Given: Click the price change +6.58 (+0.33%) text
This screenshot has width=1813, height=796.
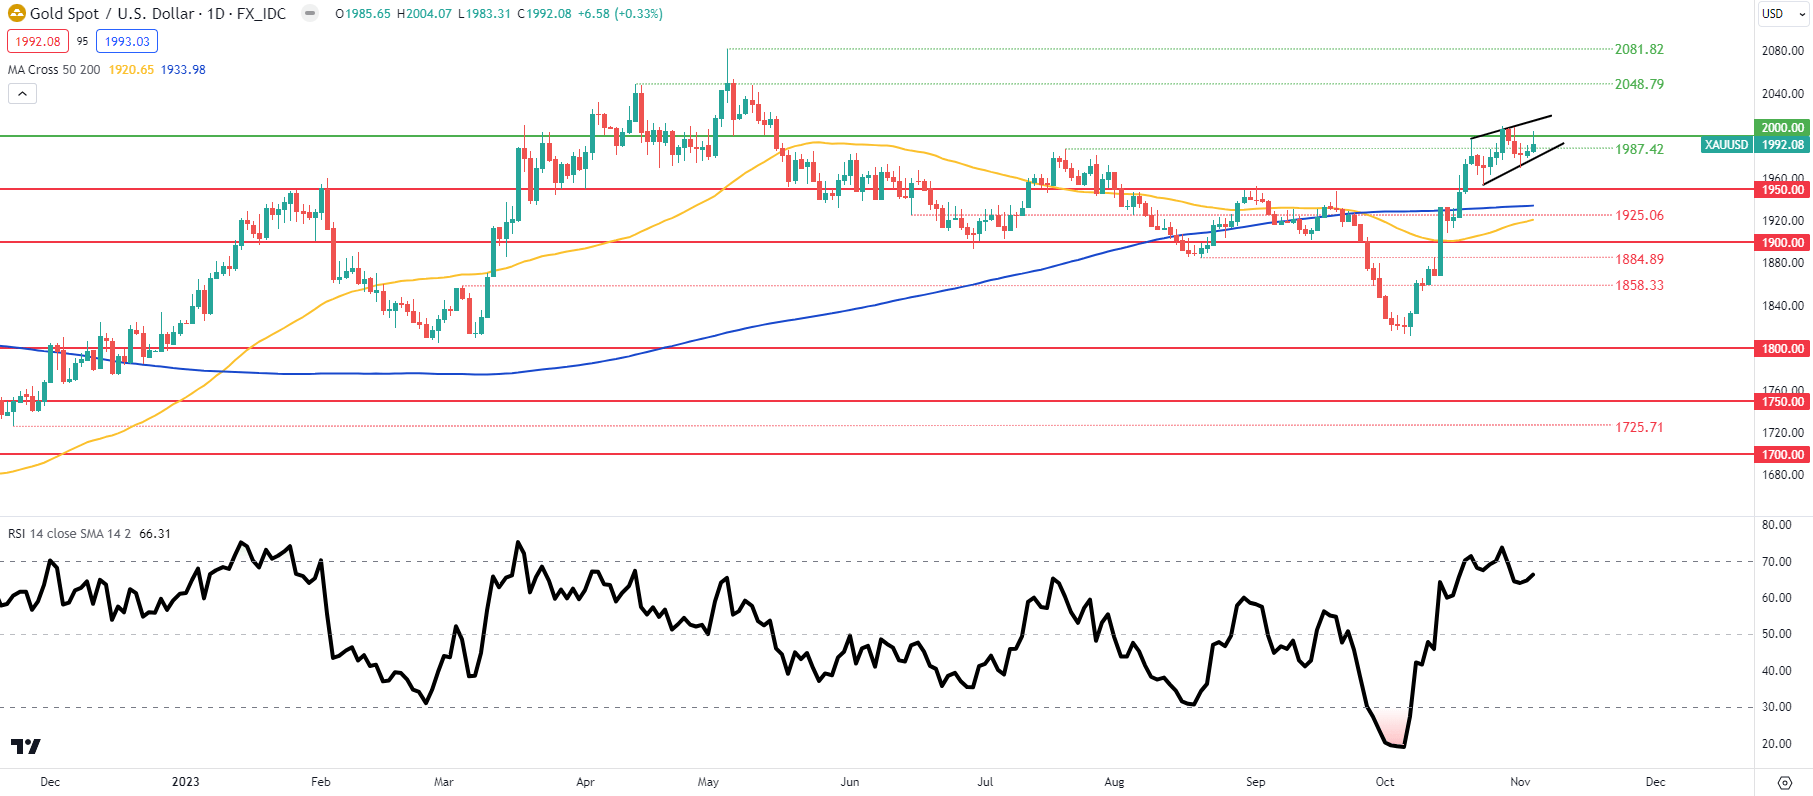Looking at the screenshot, I should pos(620,14).
